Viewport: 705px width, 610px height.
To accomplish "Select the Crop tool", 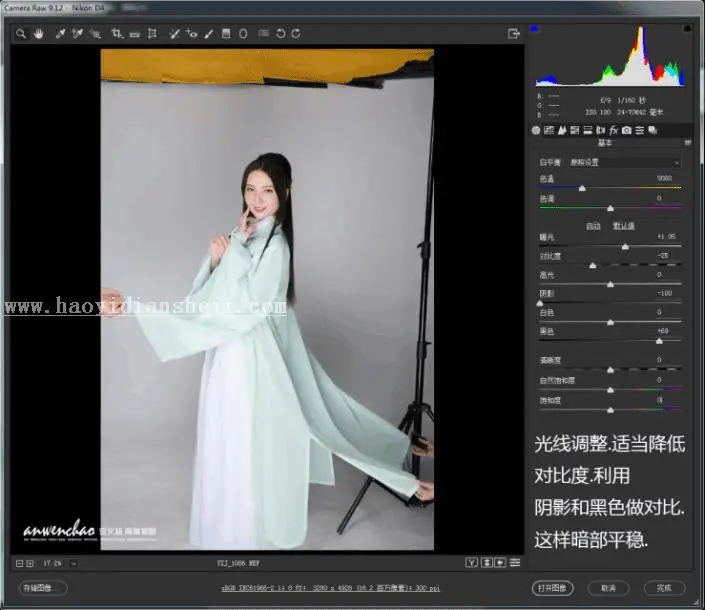I will [117, 34].
